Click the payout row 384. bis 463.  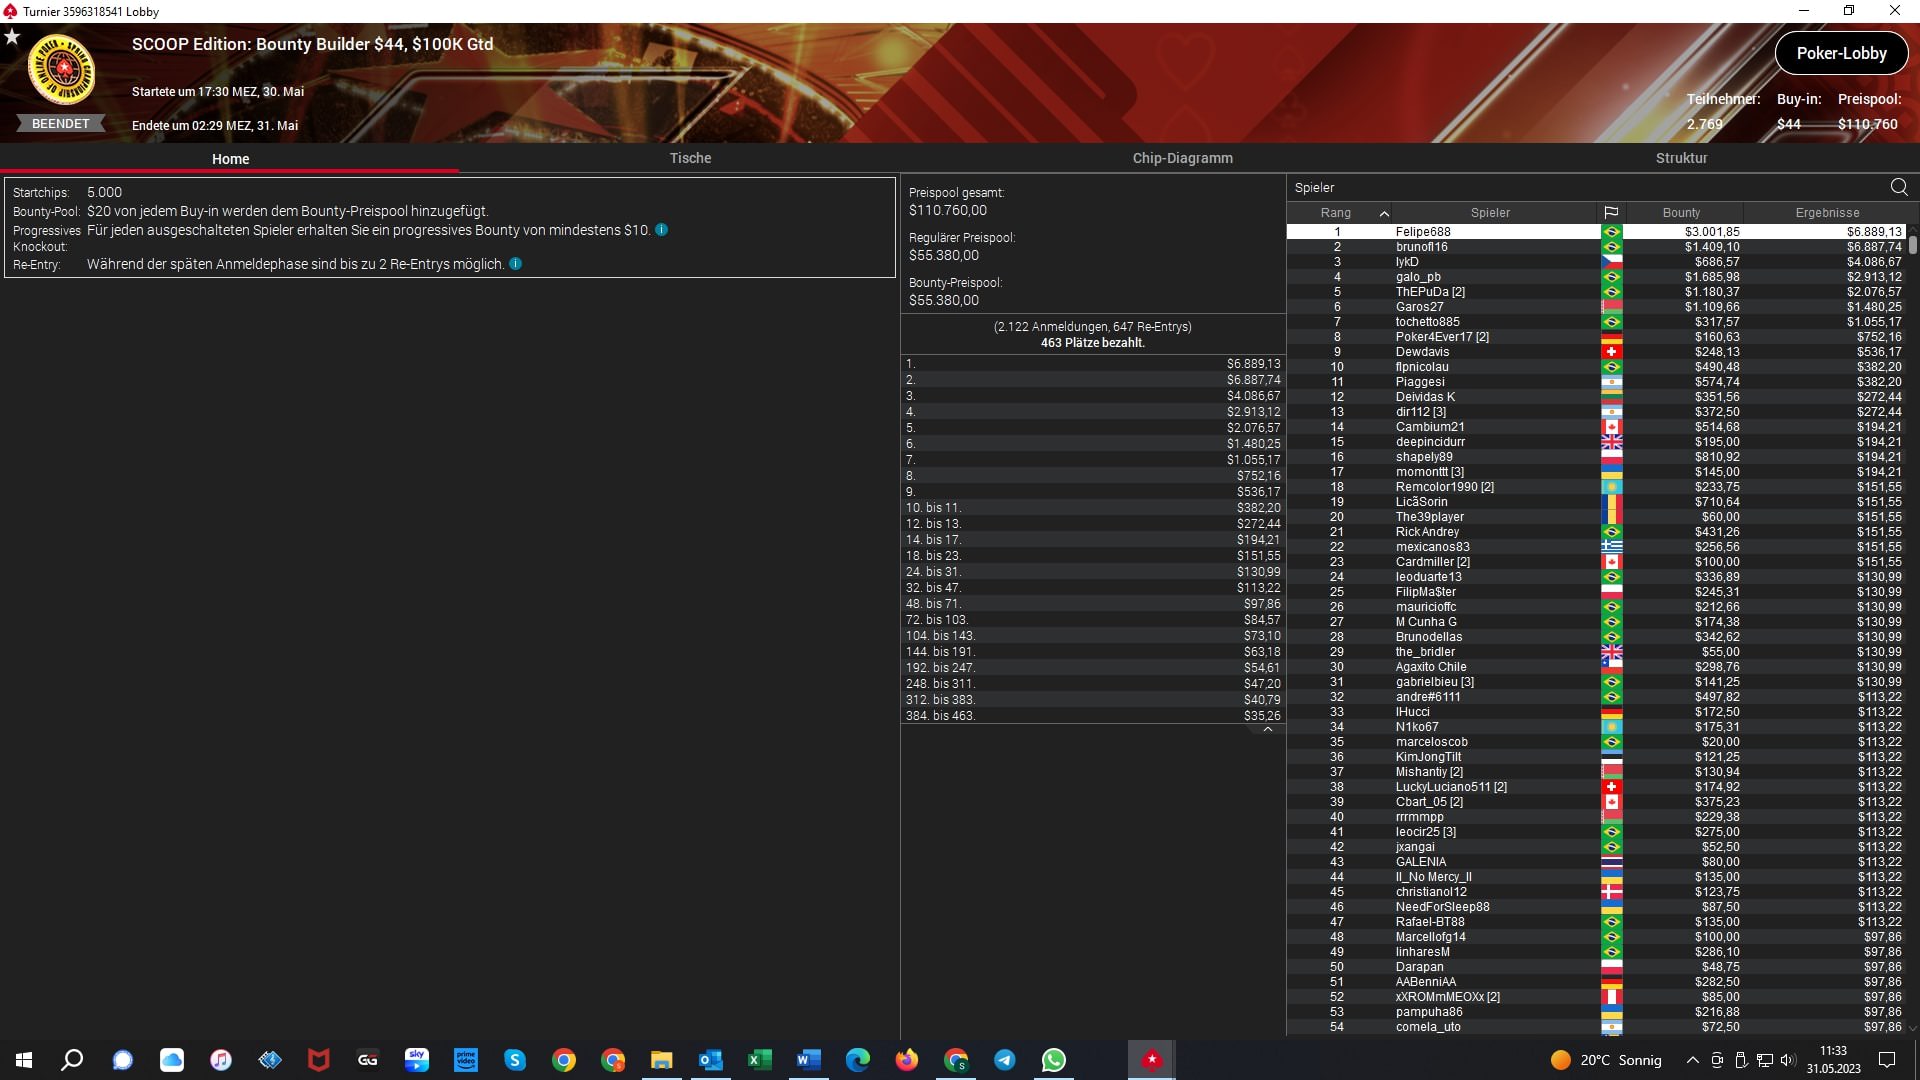(x=1093, y=716)
